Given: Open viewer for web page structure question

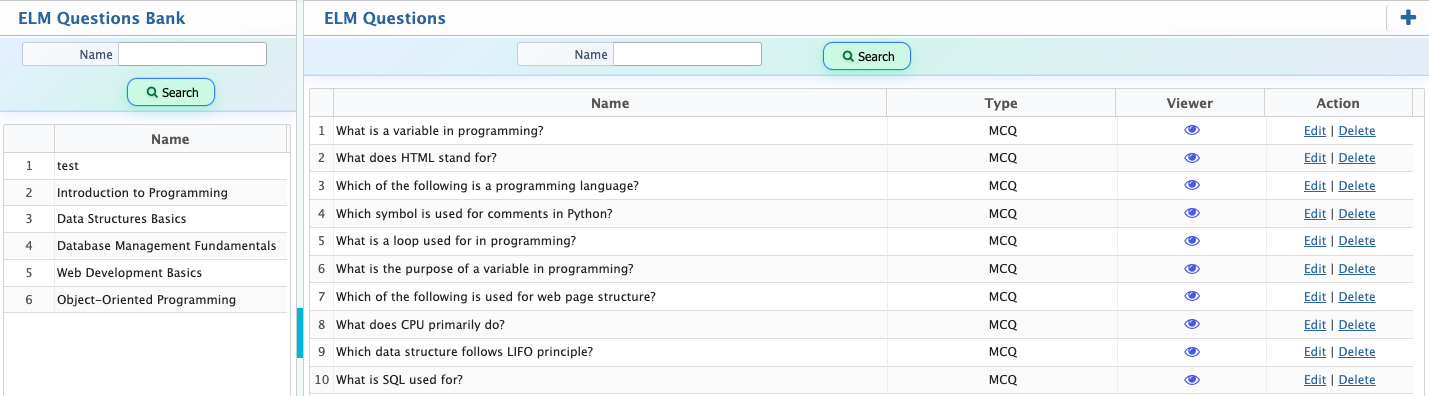Looking at the screenshot, I should (1191, 296).
